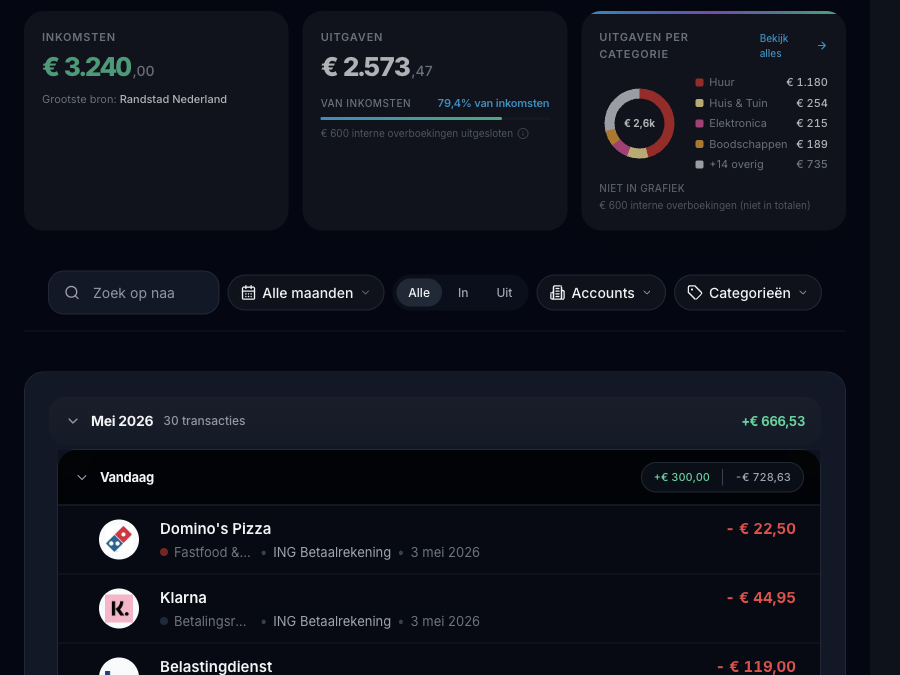Click the Boodschappen legend swatch
The height and width of the screenshot is (675, 900).
699,144
